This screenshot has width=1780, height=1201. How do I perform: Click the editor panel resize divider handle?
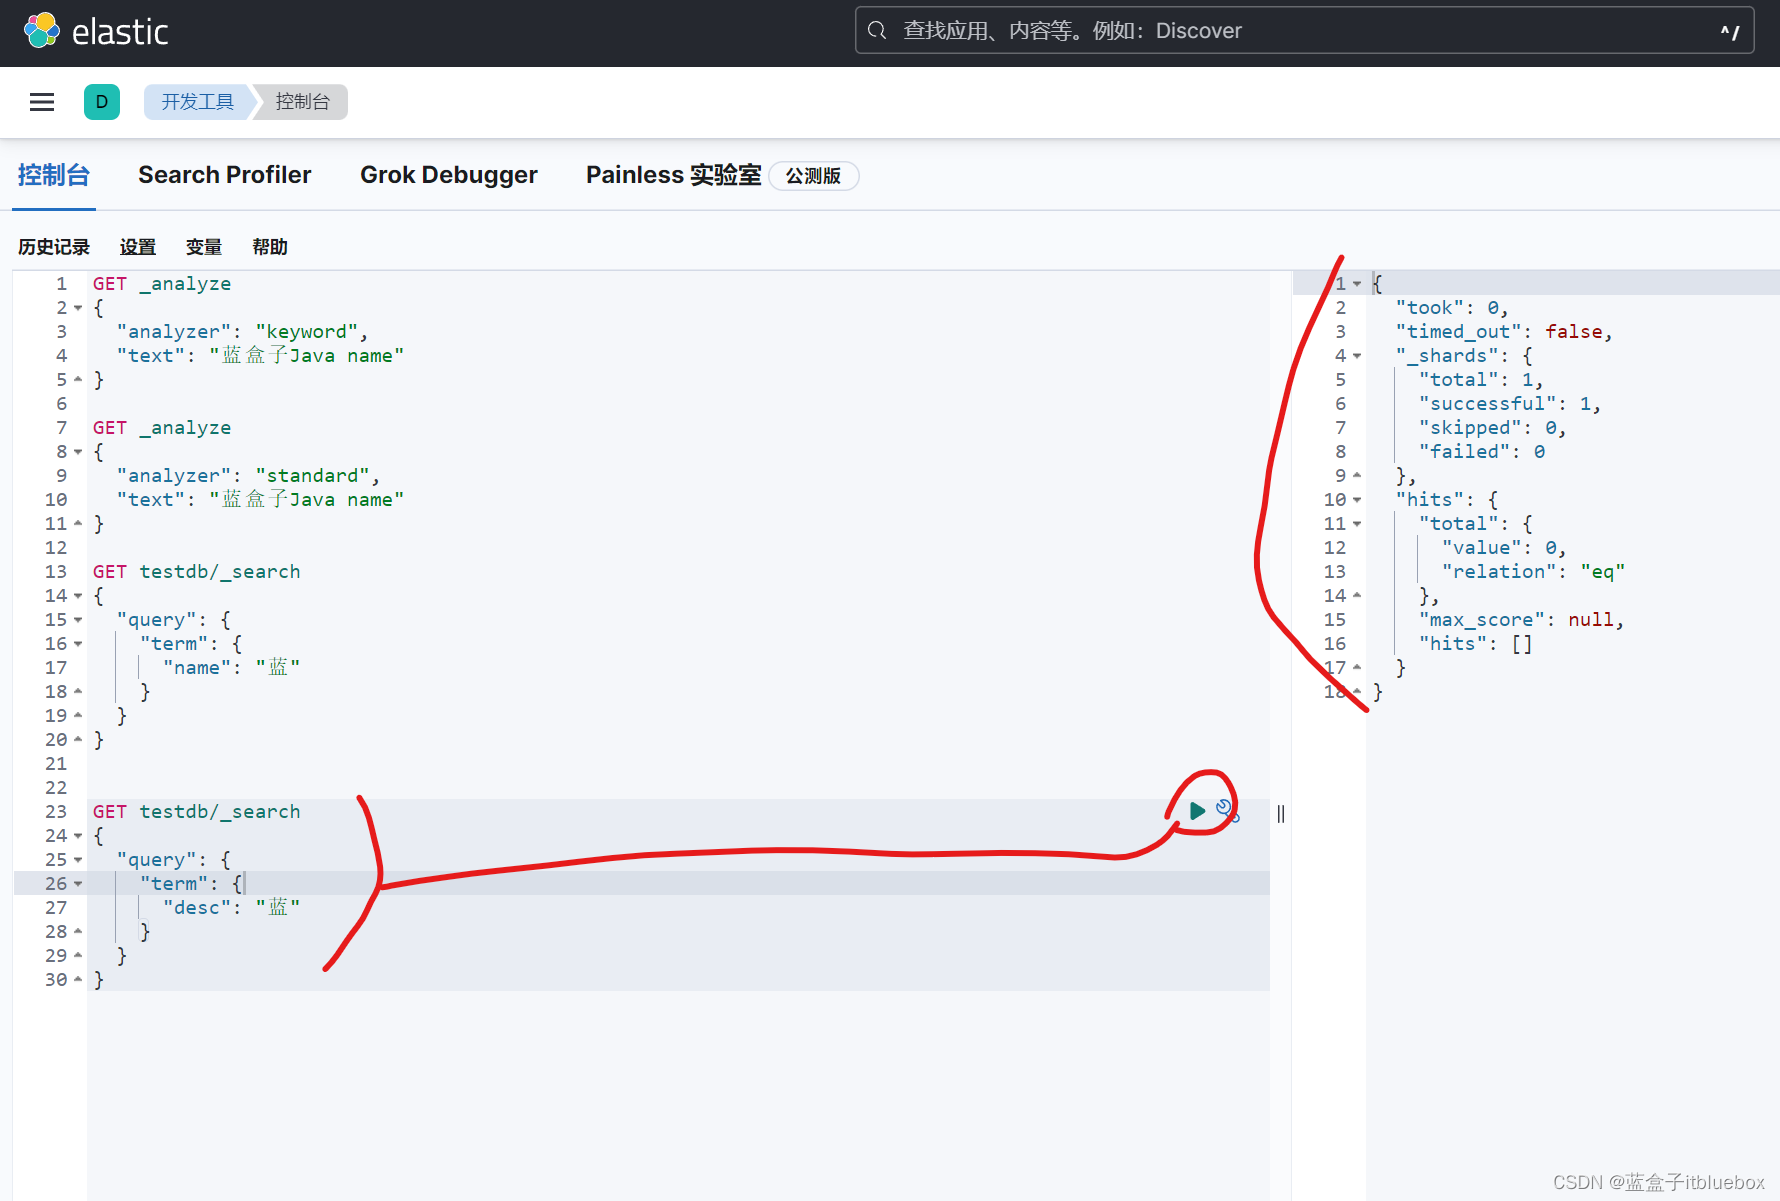coord(1281,814)
